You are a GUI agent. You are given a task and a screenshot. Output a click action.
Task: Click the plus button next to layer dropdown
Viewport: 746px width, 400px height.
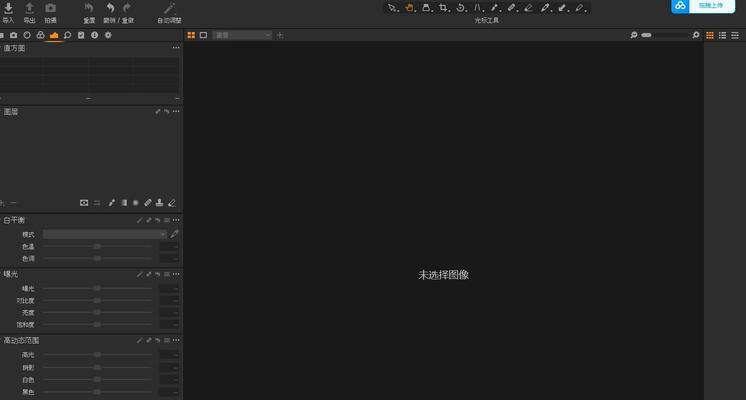coord(280,35)
